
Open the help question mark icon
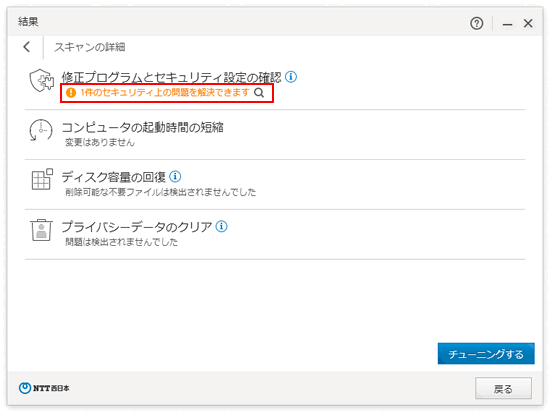476,23
